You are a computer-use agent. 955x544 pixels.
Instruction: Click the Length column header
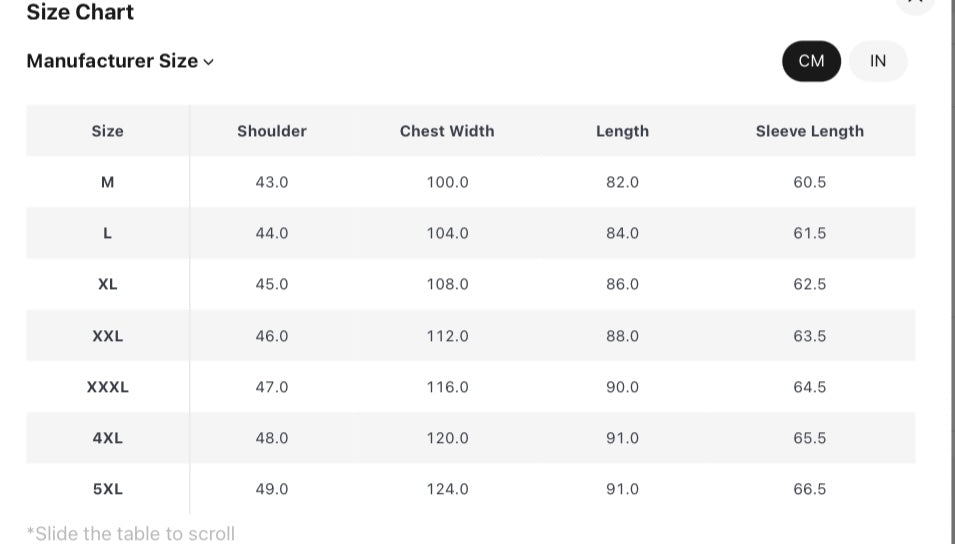(x=622, y=131)
